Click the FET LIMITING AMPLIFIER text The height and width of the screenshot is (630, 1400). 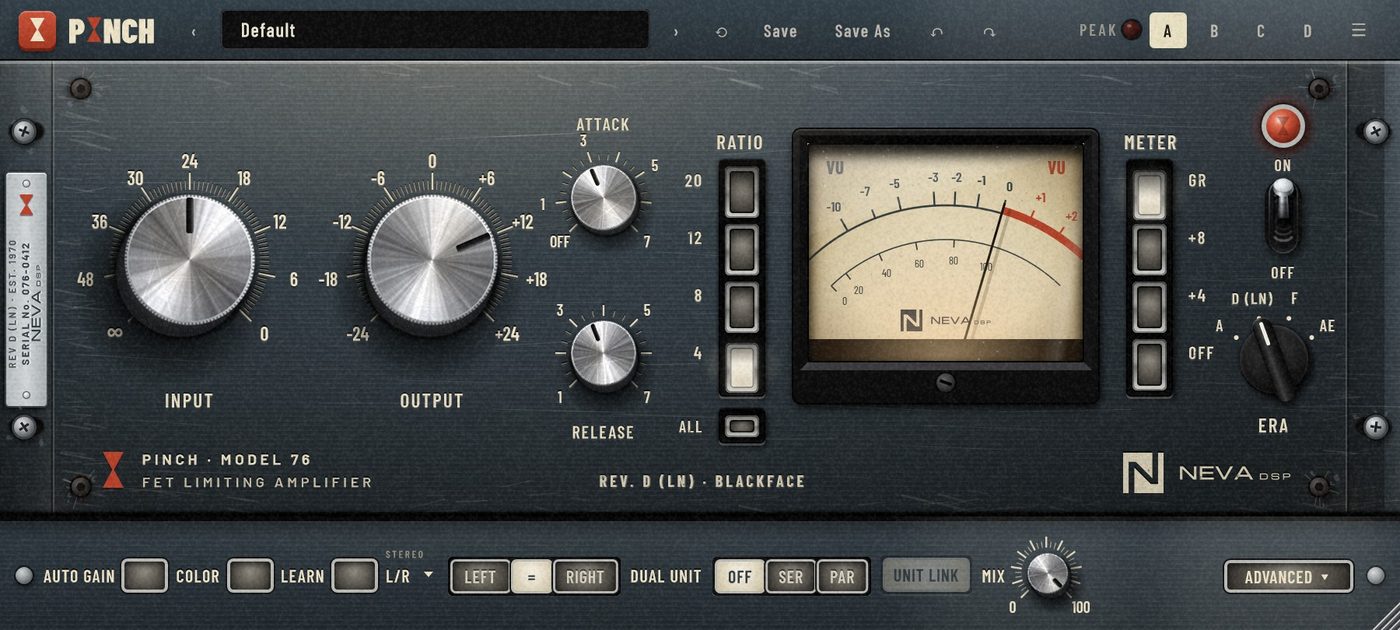tap(257, 482)
